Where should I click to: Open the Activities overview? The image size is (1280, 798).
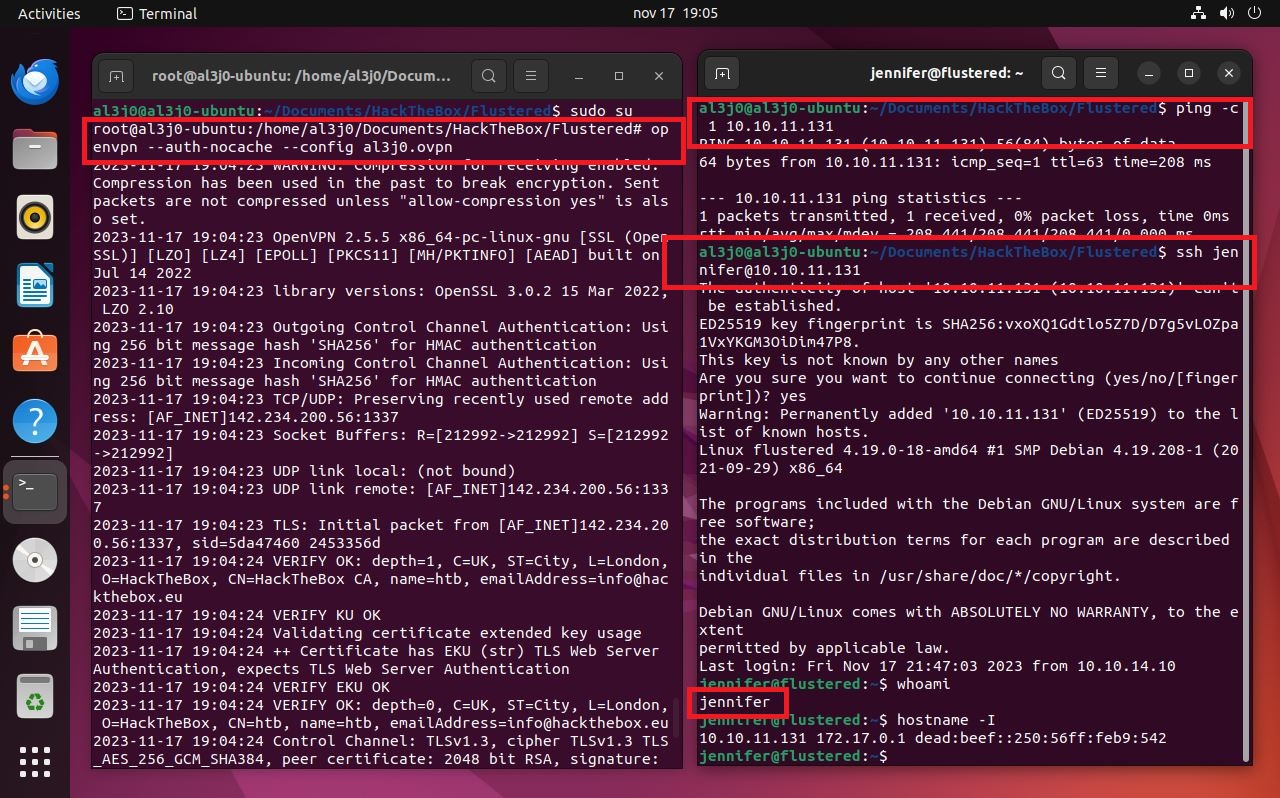click(x=49, y=14)
